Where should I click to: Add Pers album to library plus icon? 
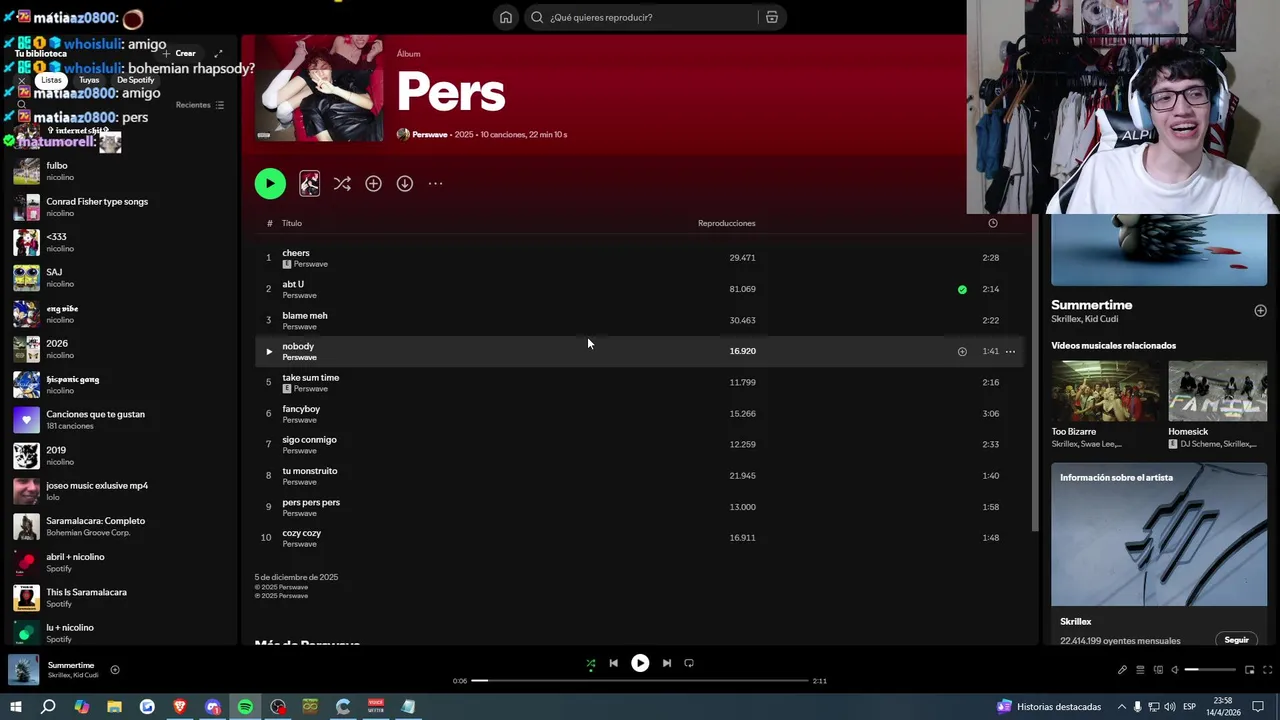373,184
